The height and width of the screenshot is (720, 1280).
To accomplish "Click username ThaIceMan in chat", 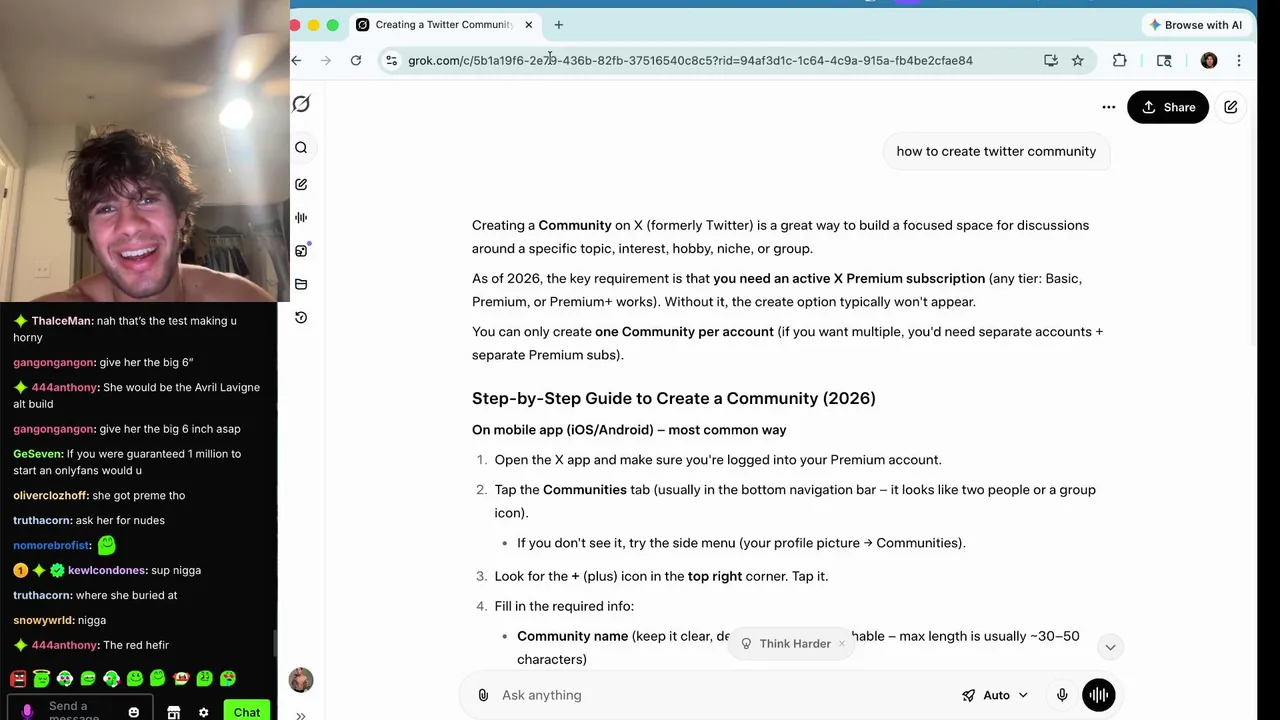I will pos(61,321).
